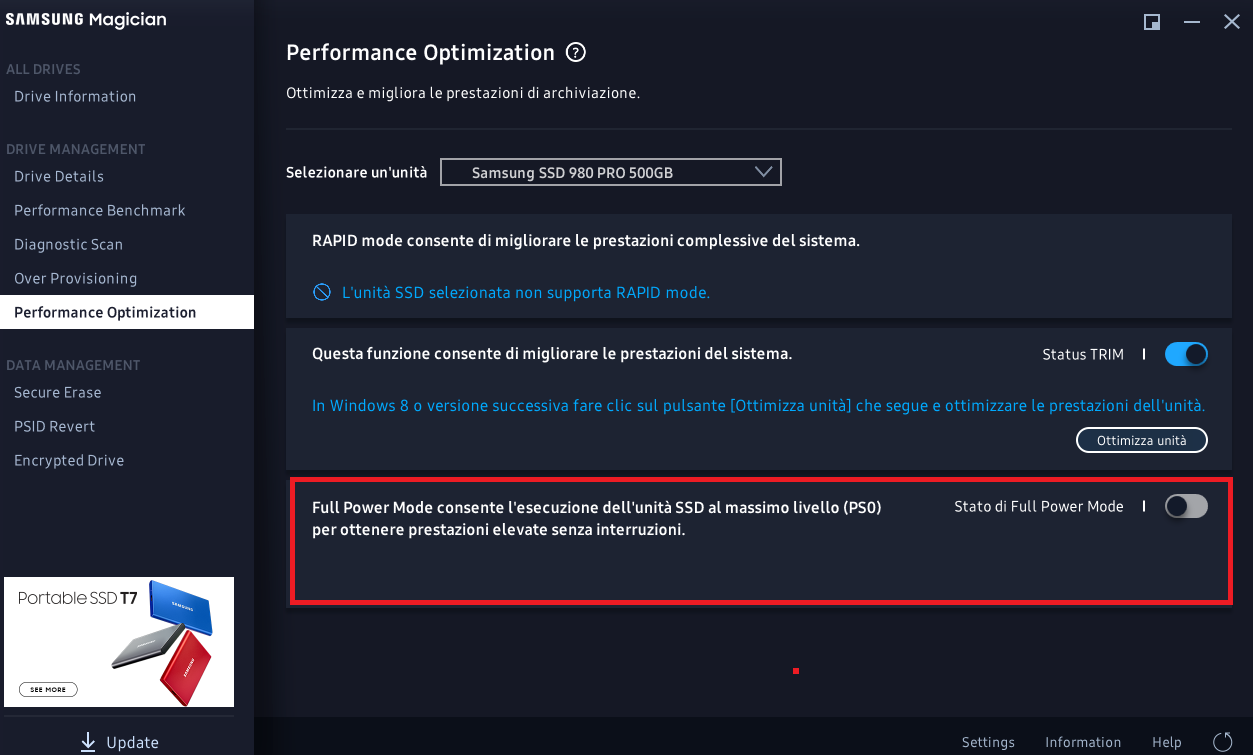1256x755 pixels.
Task: Go to Encrypted Drive section
Action: (69, 460)
